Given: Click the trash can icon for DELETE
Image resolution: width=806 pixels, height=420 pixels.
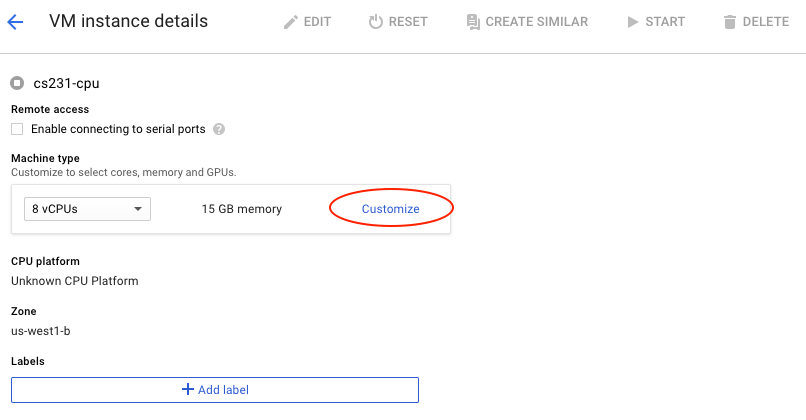Looking at the screenshot, I should (729, 22).
